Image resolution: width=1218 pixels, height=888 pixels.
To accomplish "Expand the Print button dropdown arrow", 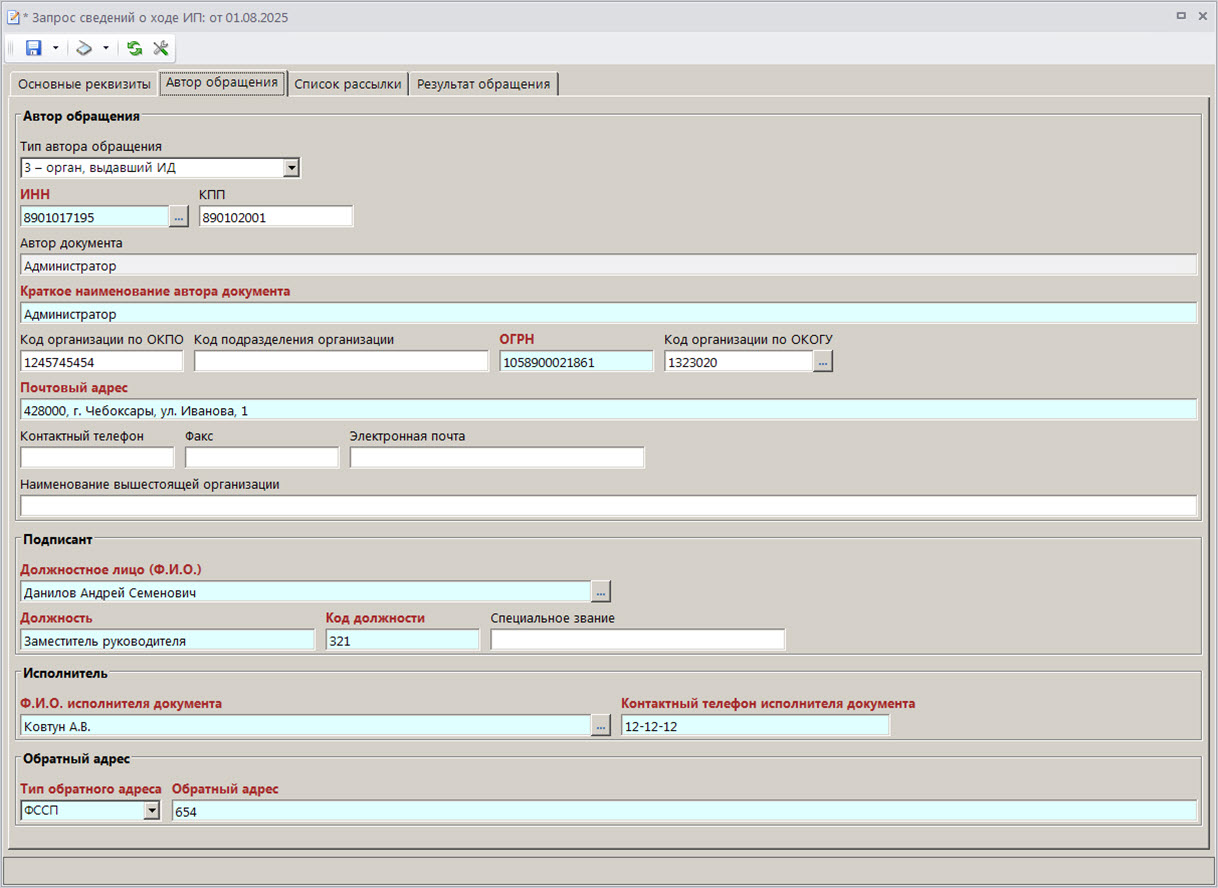I will pos(105,48).
